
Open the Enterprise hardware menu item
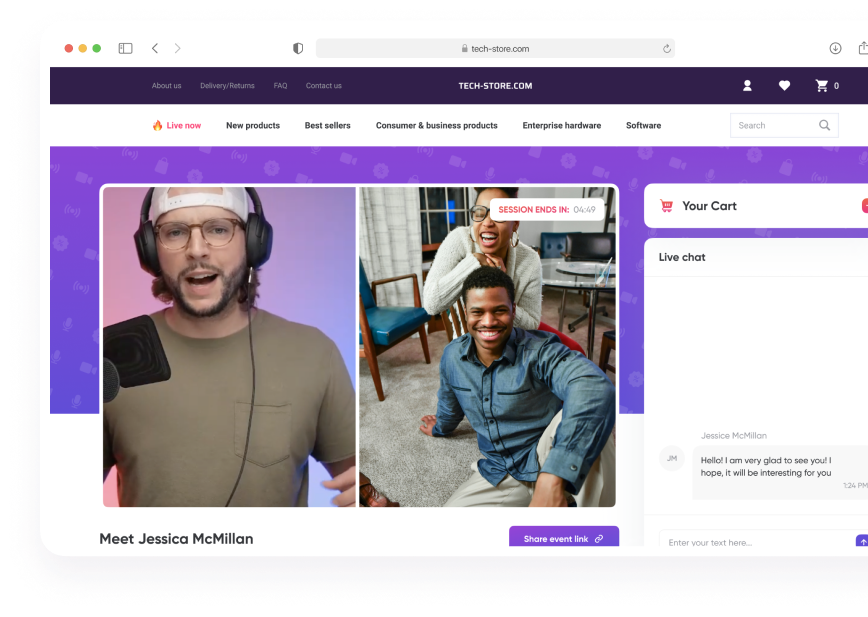point(562,126)
